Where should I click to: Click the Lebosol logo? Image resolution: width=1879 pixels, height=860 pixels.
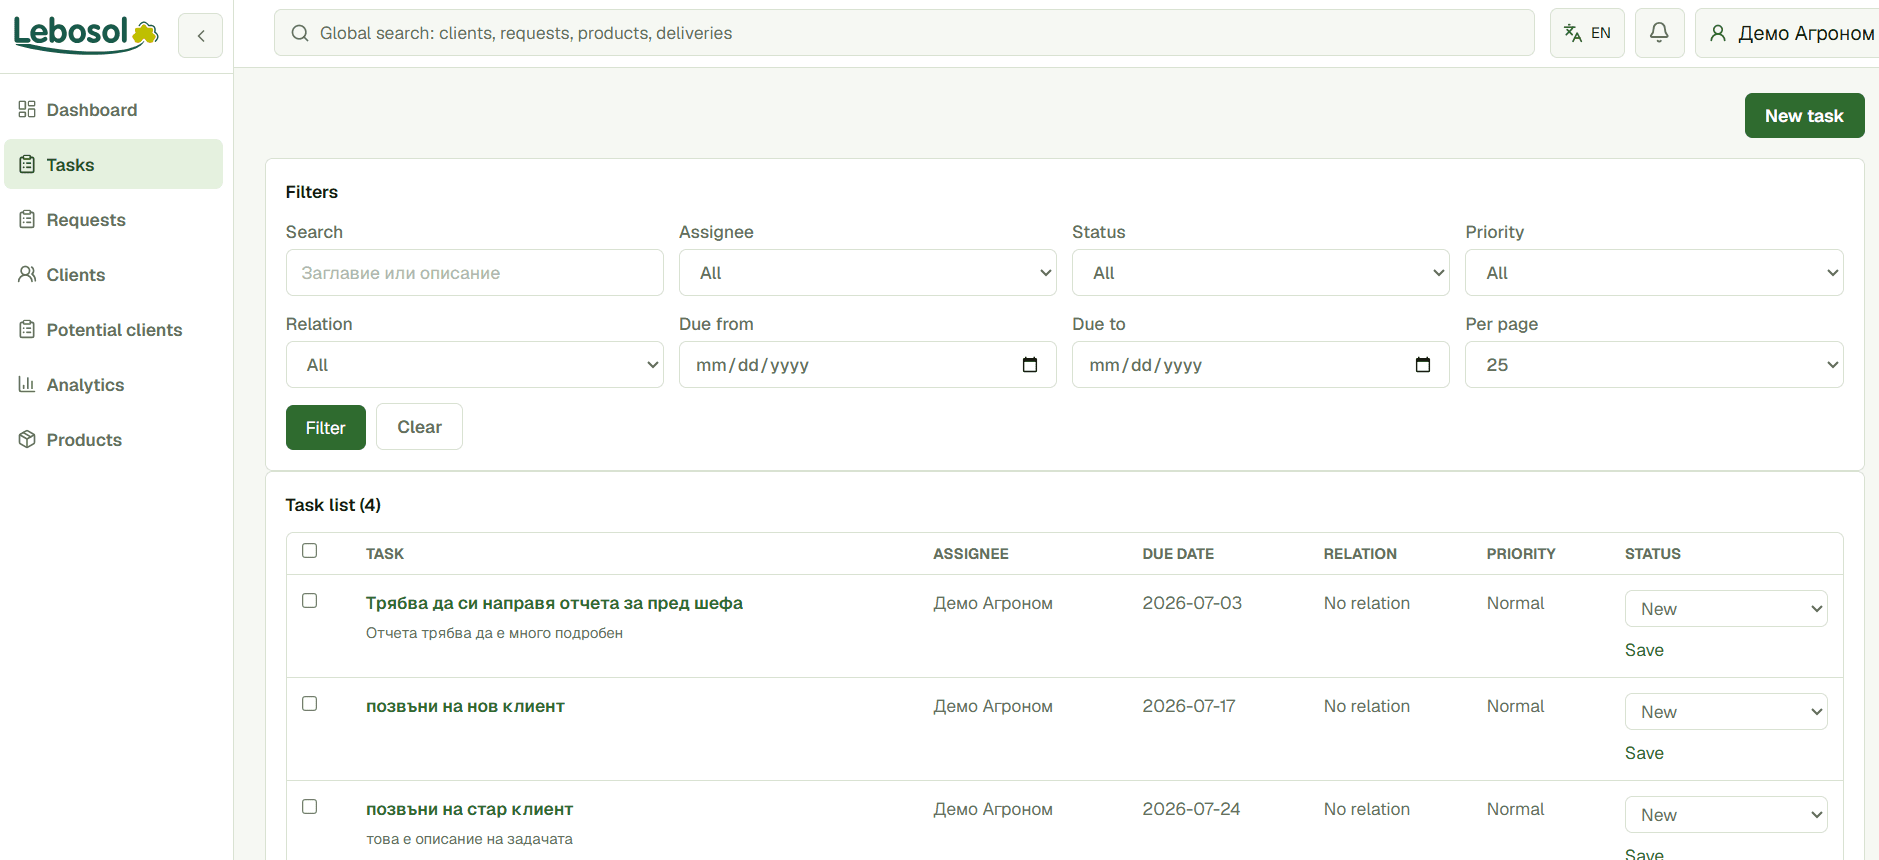[x=86, y=34]
